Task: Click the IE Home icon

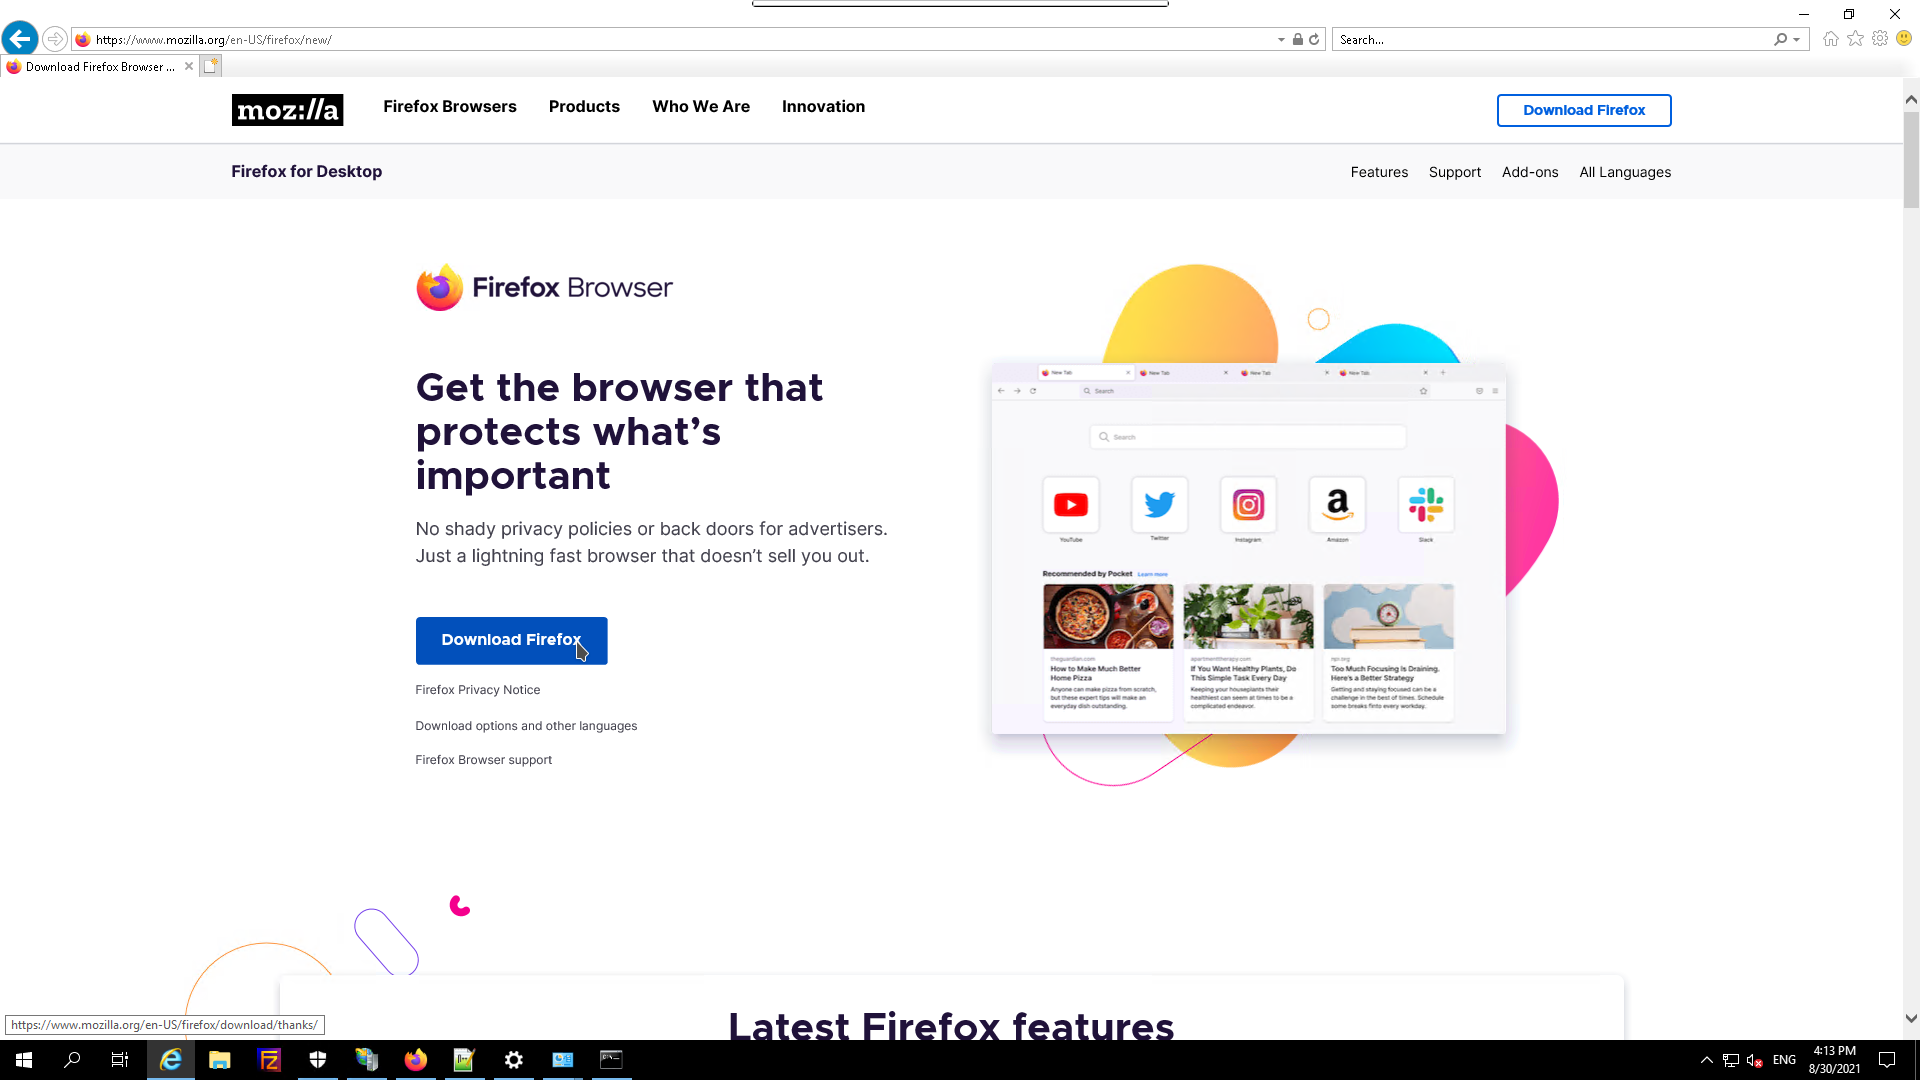Action: click(x=1830, y=39)
